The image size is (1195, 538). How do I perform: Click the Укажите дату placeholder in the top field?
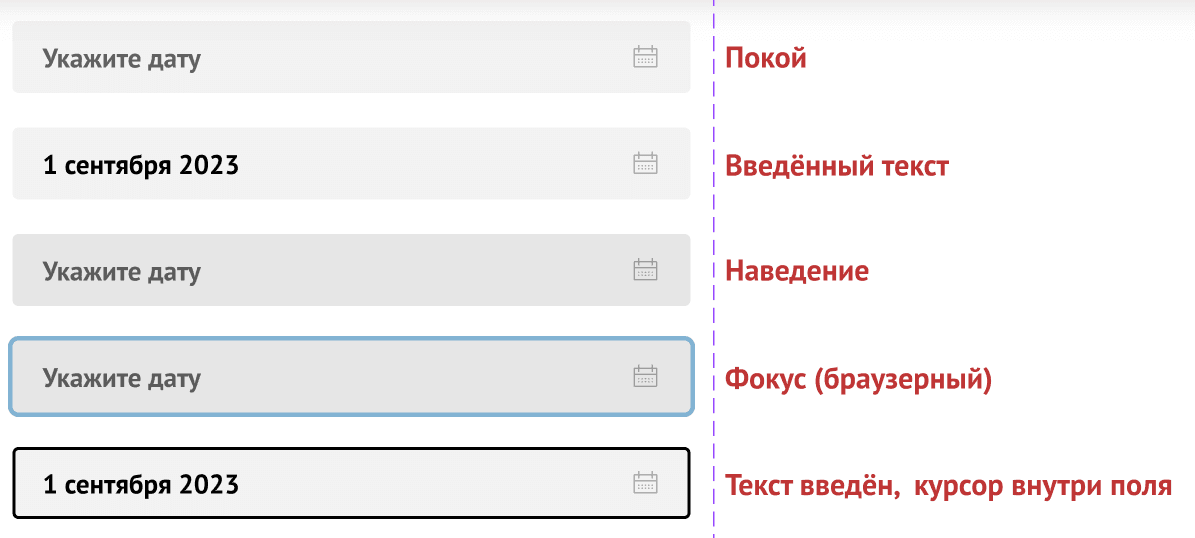121,58
